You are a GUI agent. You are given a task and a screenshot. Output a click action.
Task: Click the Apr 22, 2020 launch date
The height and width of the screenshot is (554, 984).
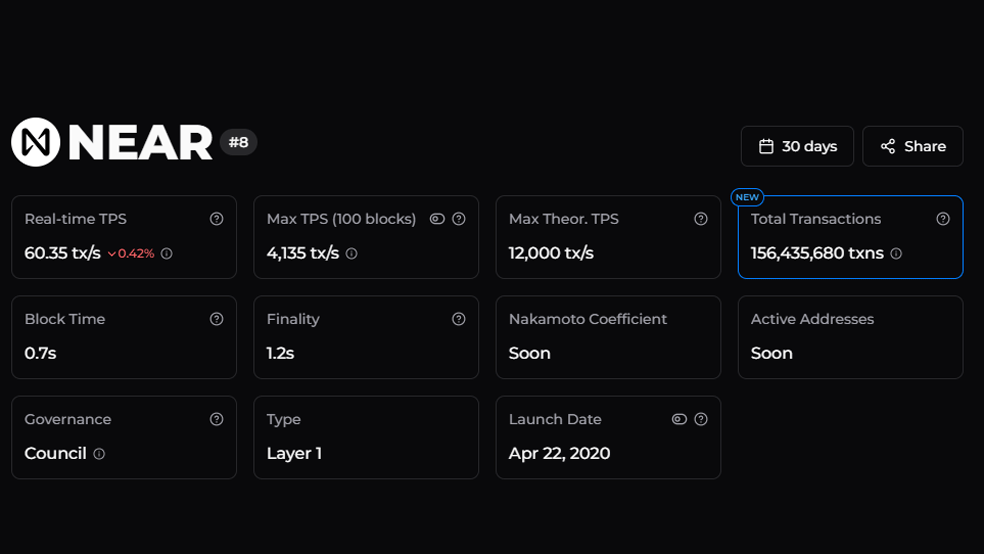click(559, 454)
